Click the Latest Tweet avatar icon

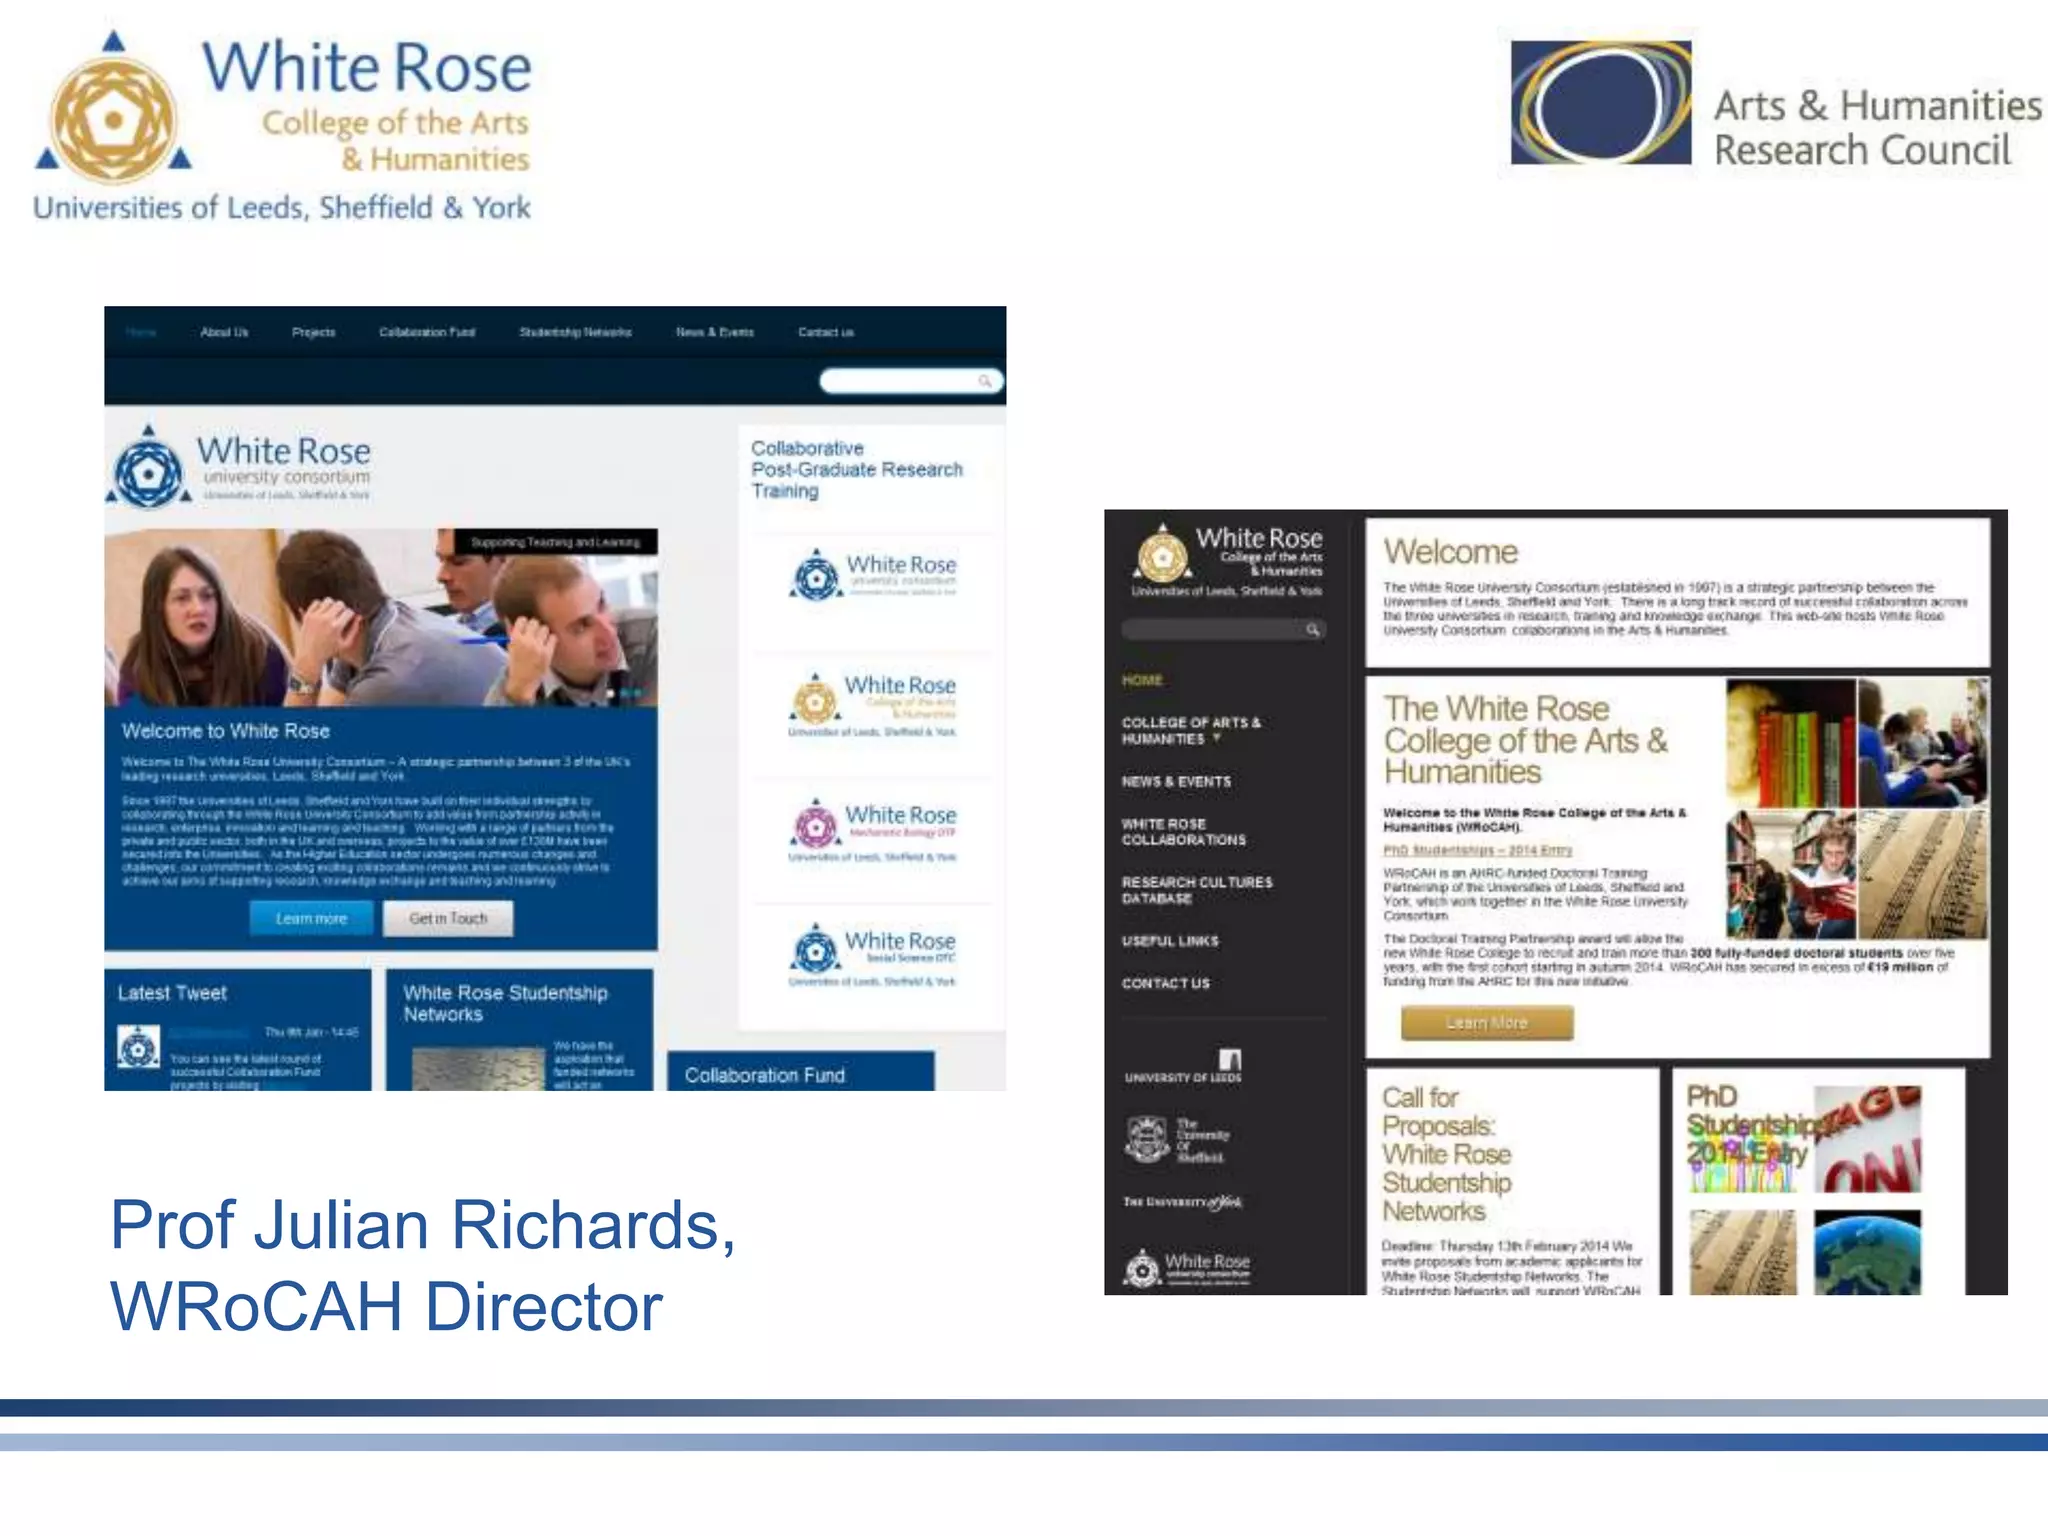138,1048
